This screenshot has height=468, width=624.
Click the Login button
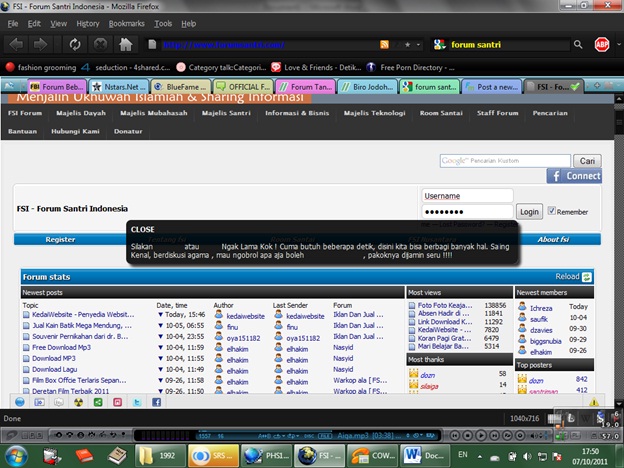tap(529, 212)
